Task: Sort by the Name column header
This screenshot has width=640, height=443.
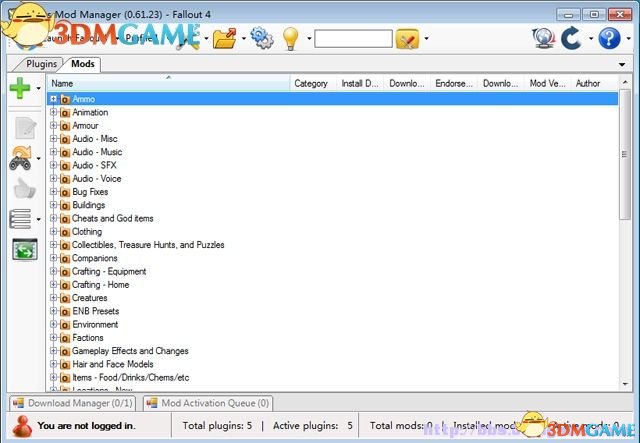Action: 169,83
